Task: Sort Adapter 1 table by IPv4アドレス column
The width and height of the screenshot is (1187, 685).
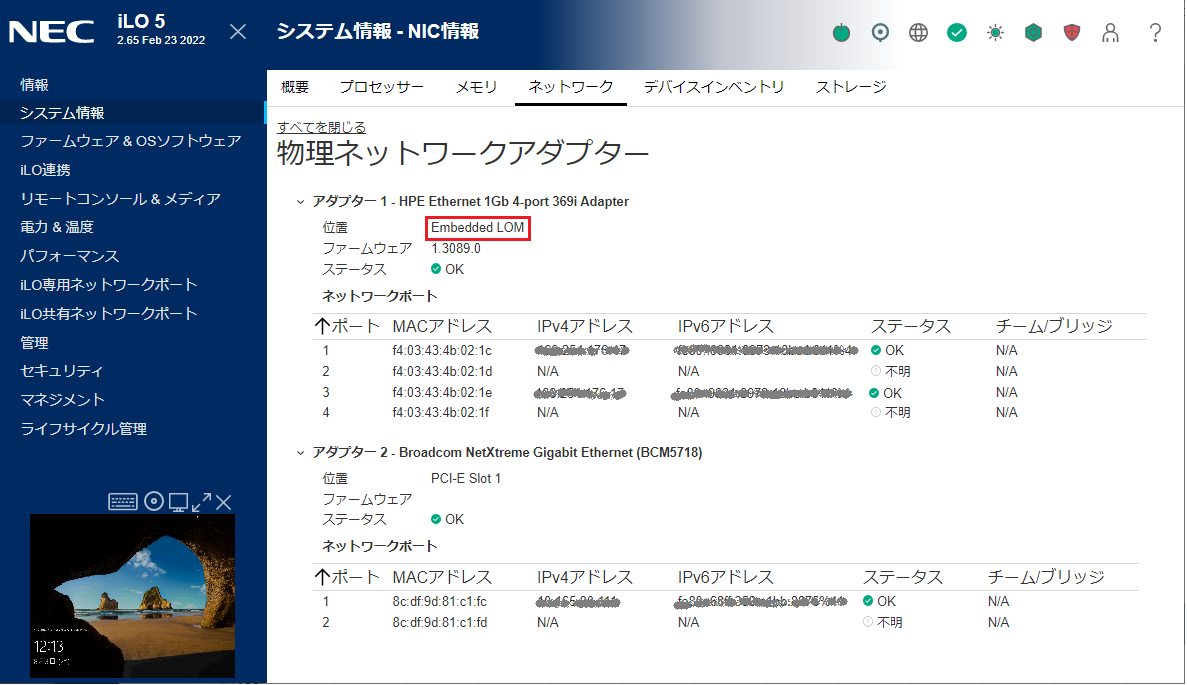Action: (x=584, y=326)
